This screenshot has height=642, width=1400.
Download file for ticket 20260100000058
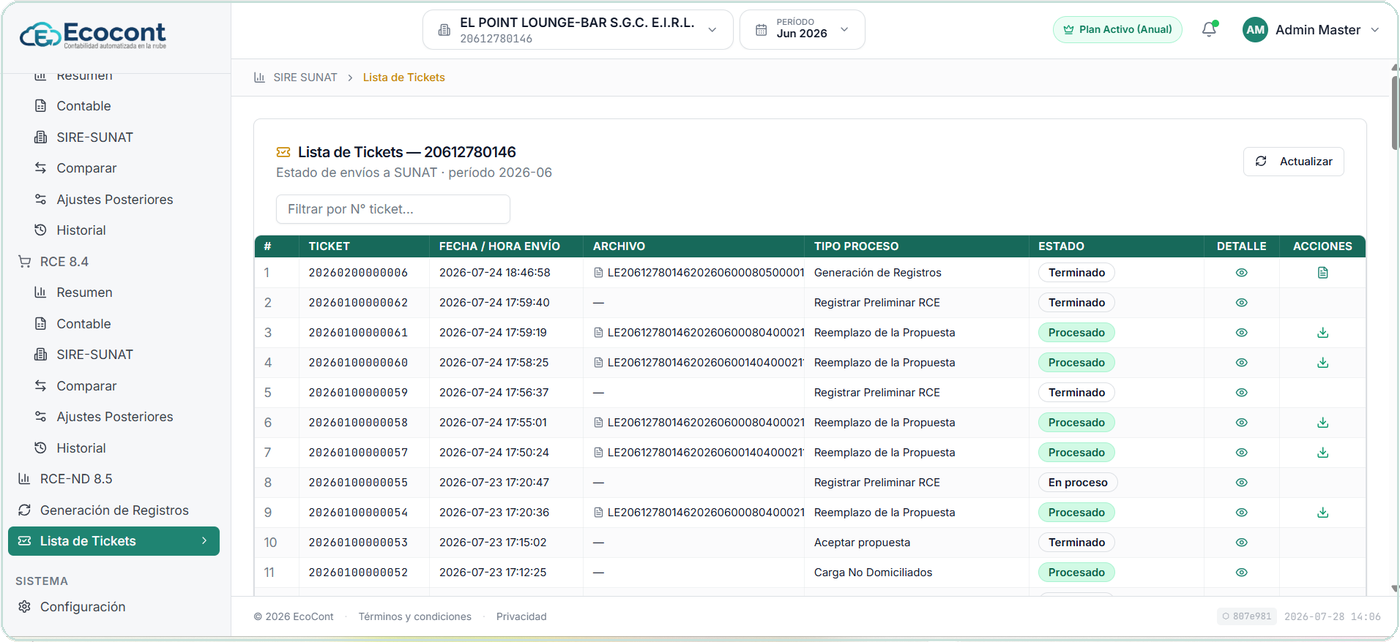[1323, 422]
